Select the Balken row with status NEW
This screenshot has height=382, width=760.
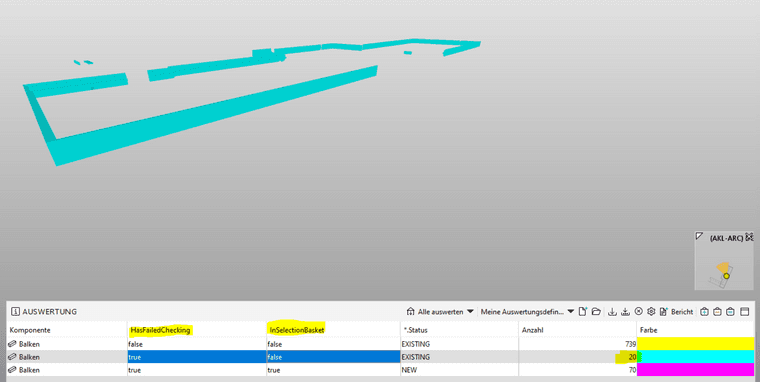coord(380,369)
